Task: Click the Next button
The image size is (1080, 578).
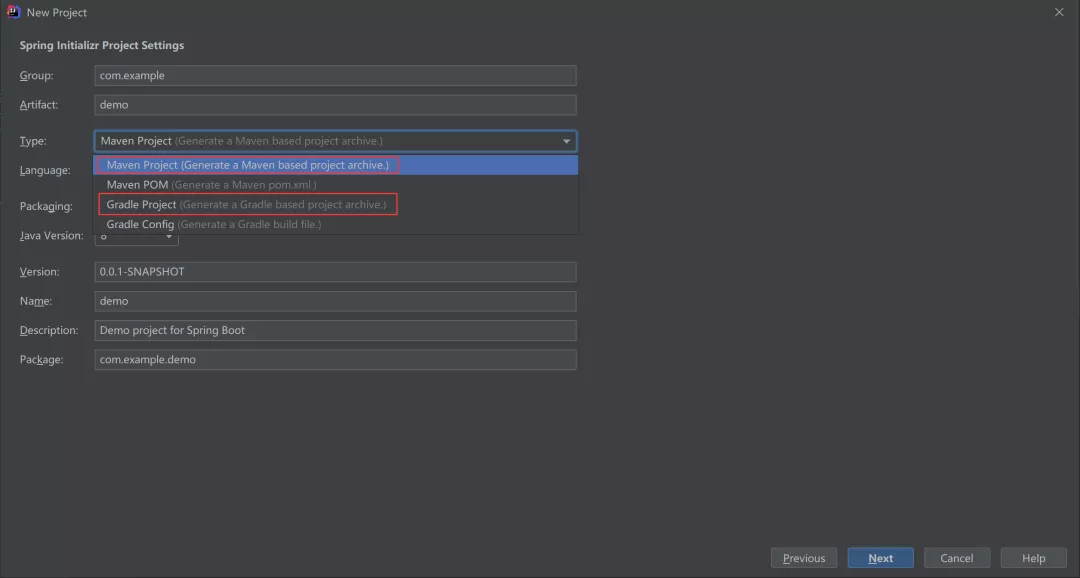Action: (x=880, y=558)
